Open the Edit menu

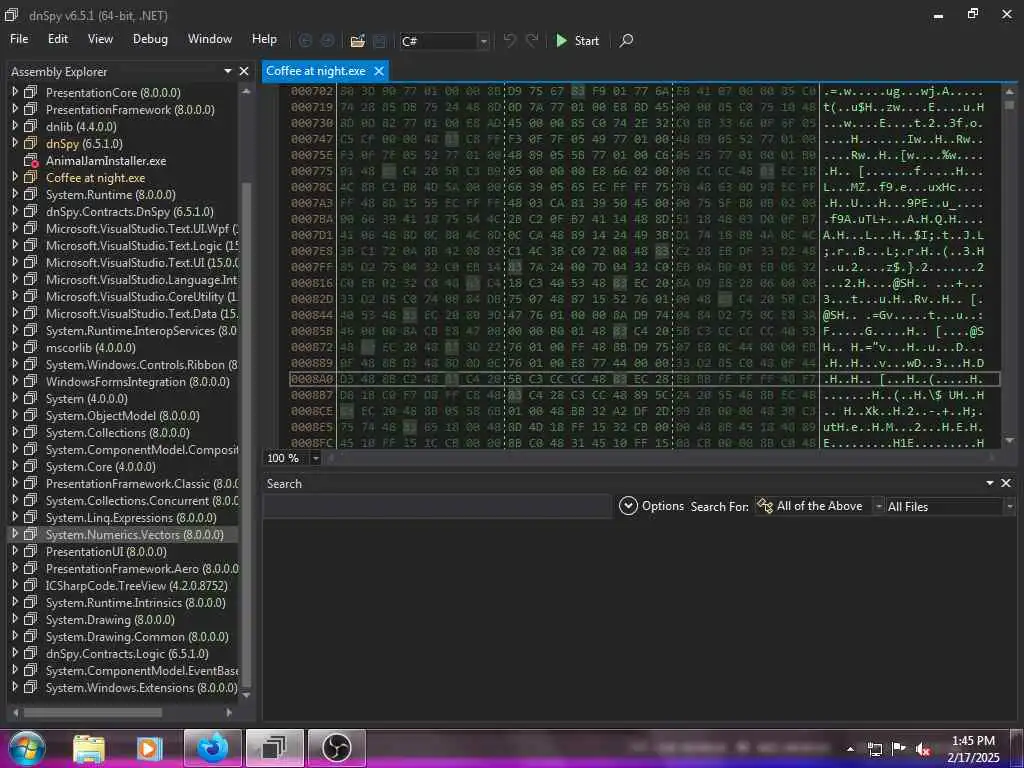(x=57, y=39)
